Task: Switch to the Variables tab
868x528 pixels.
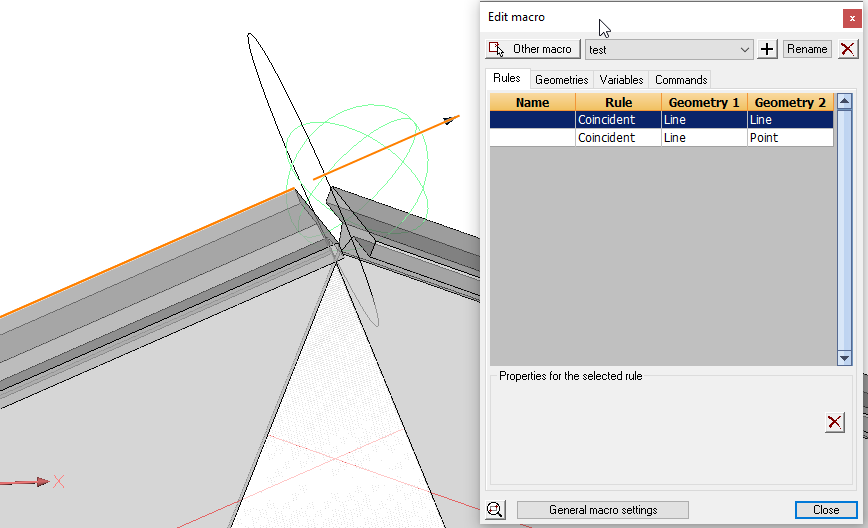Action: pos(621,80)
